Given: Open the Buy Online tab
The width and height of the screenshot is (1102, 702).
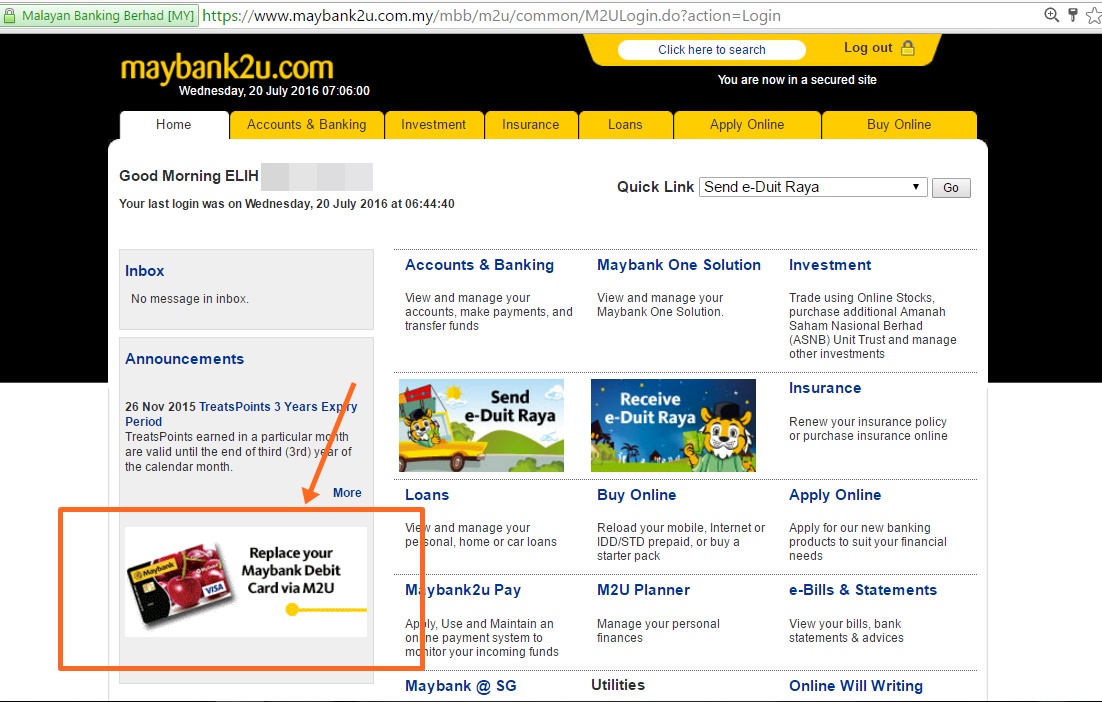Looking at the screenshot, I should pos(899,125).
